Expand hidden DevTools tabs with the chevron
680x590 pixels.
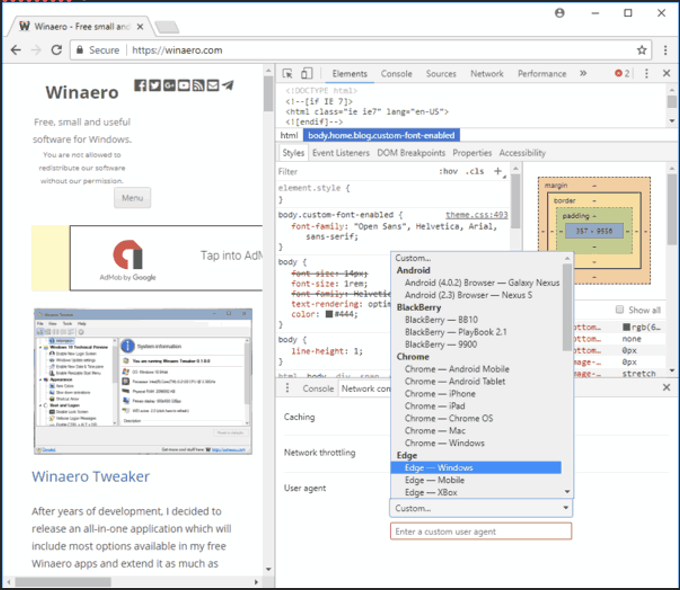click(585, 74)
